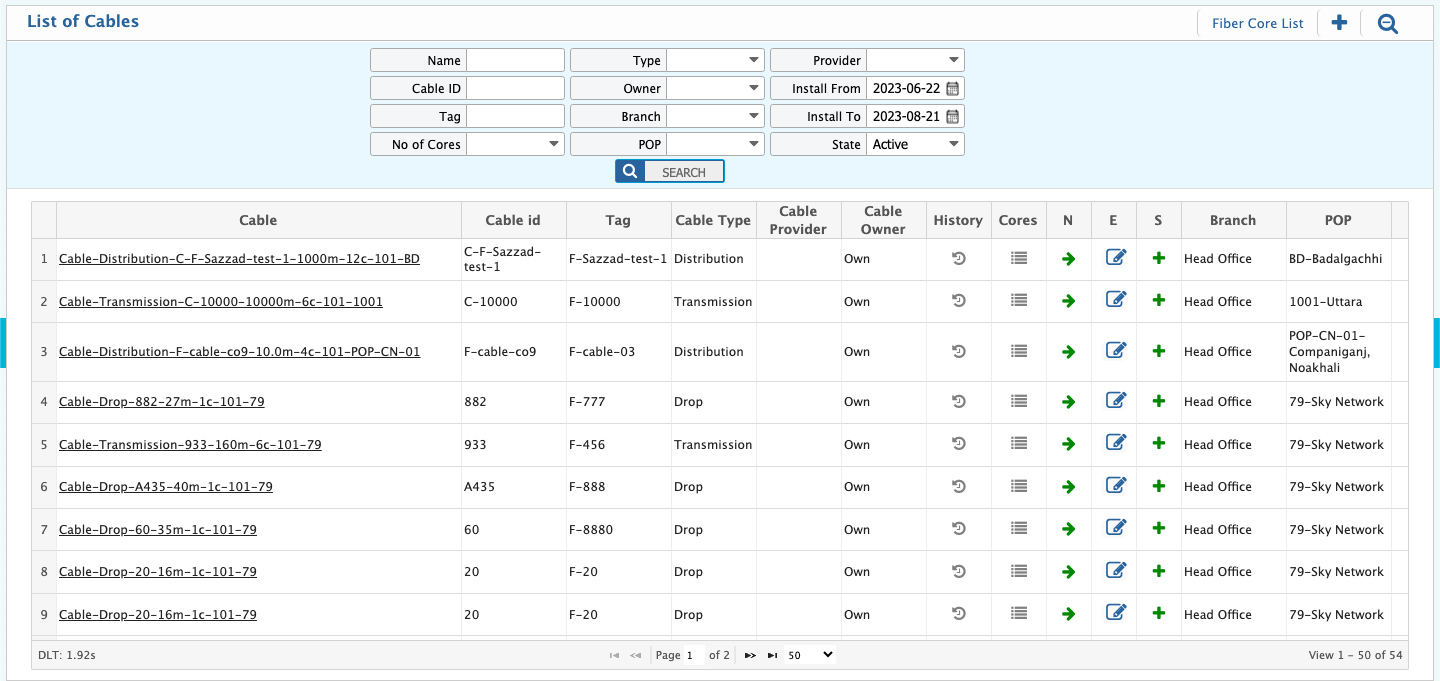The height and width of the screenshot is (681, 1440).
Task: Go to next page of results
Action: (750, 655)
